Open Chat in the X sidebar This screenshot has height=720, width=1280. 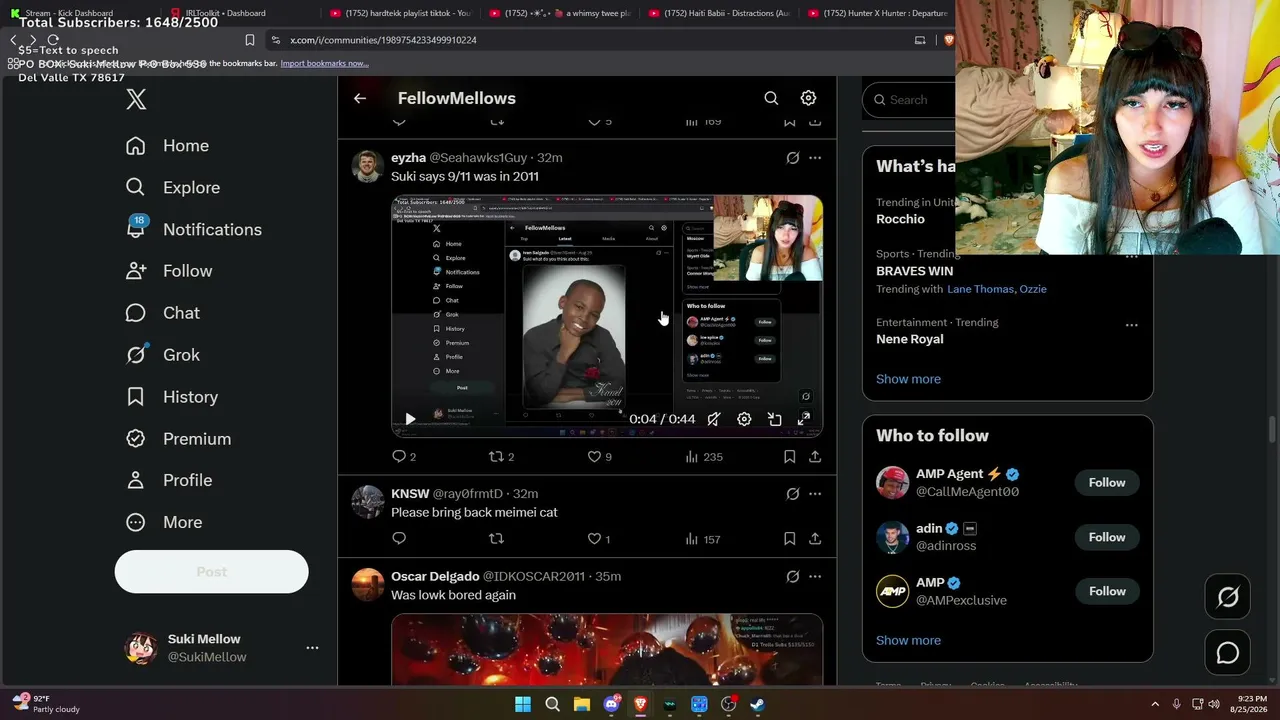pos(163,313)
